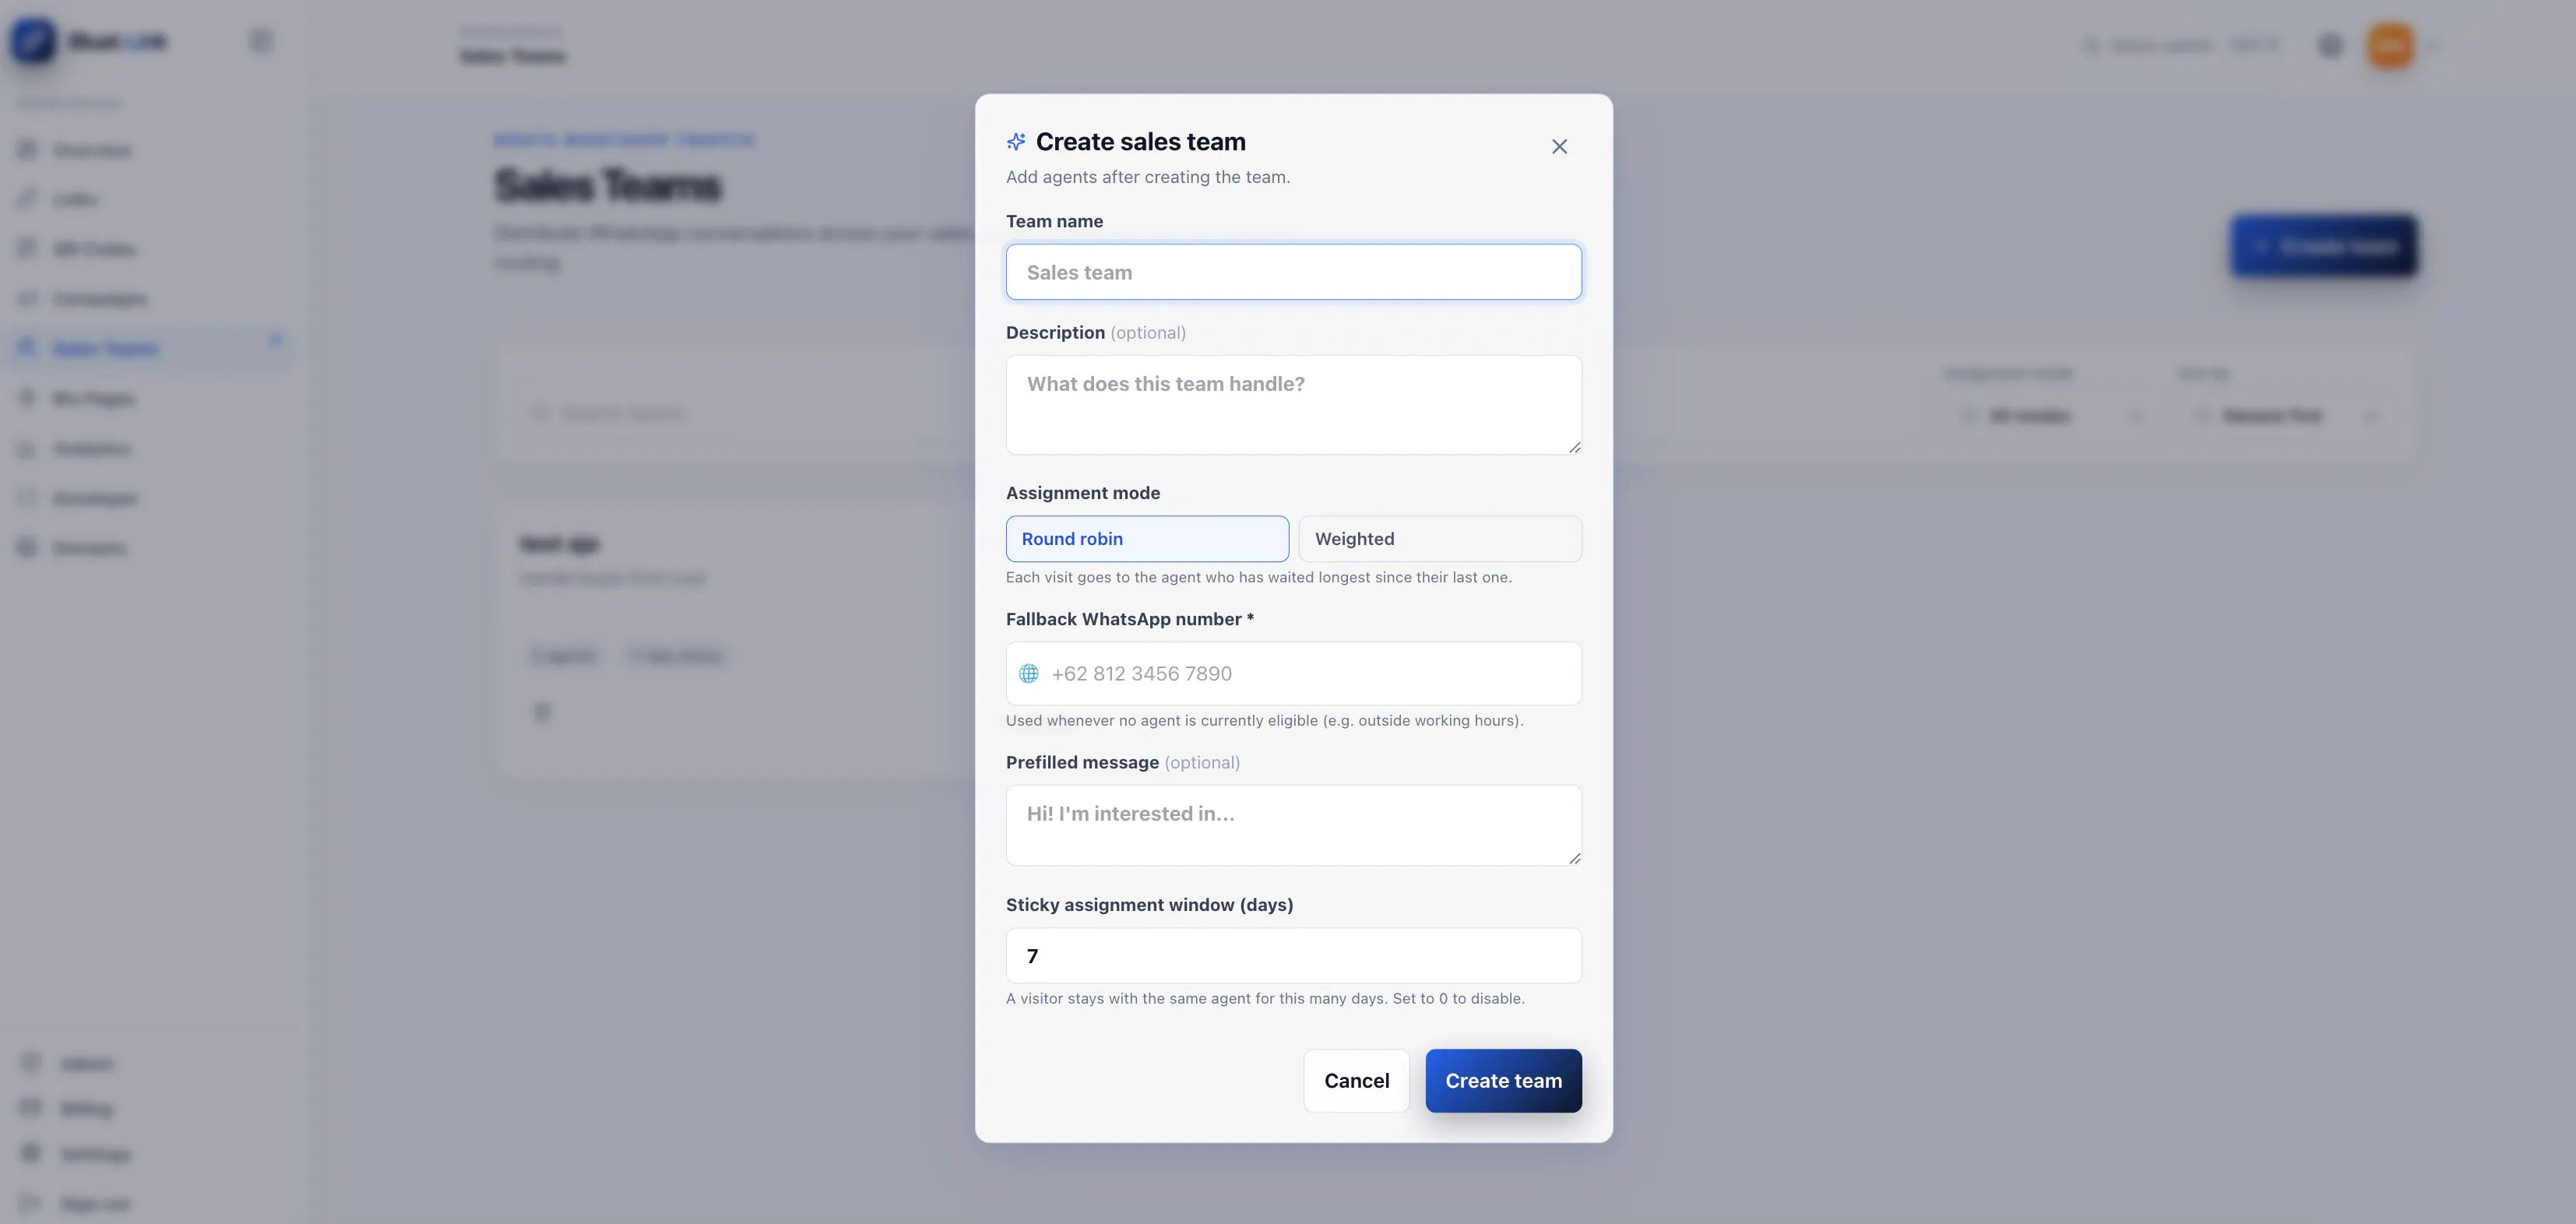The height and width of the screenshot is (1224, 2576).
Task: Grab the Description textarea resize handle
Action: (1574, 447)
